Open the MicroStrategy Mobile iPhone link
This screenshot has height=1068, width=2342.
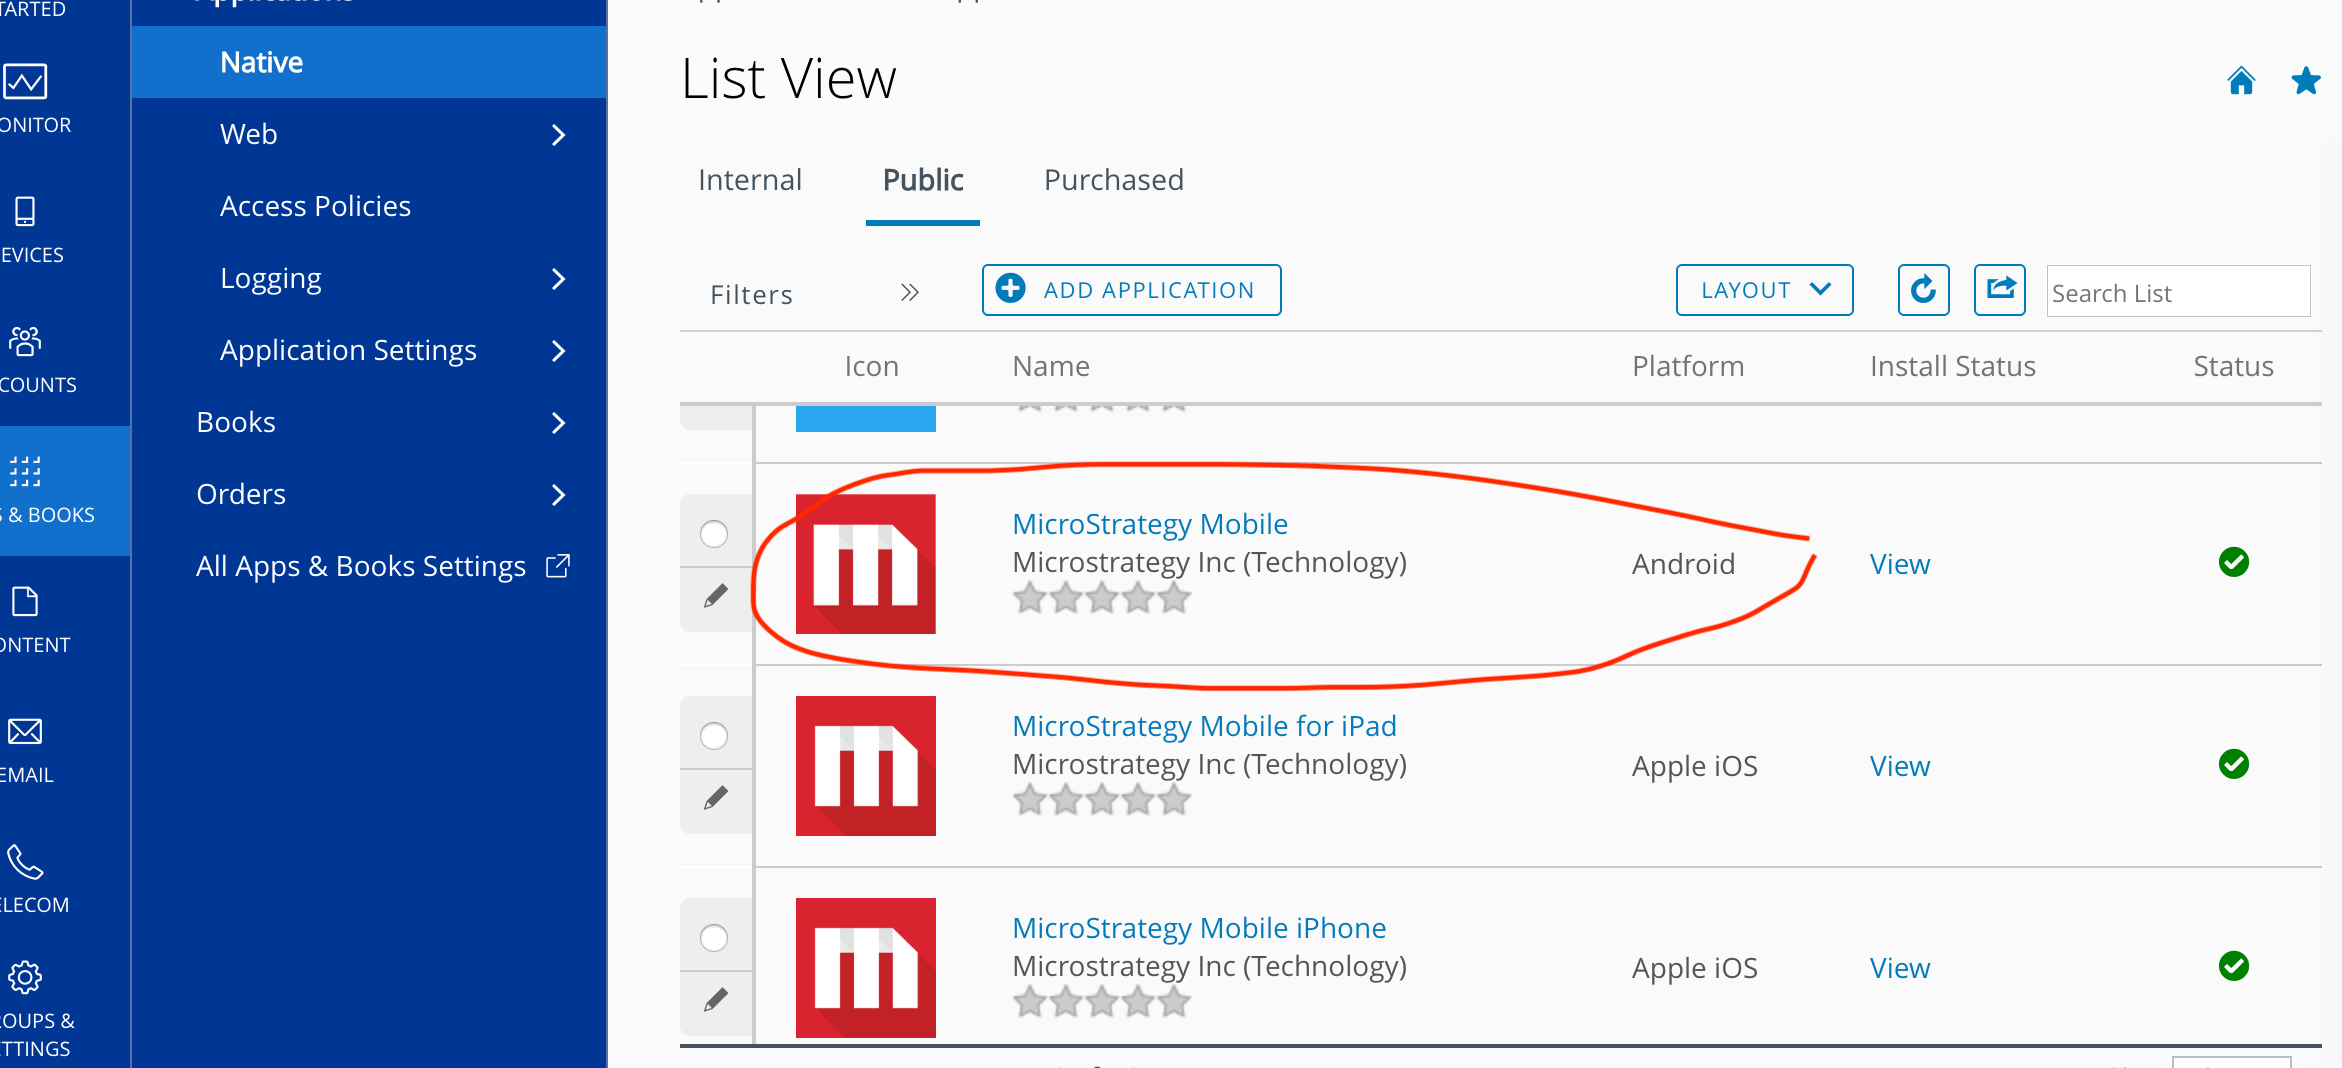tap(1199, 928)
